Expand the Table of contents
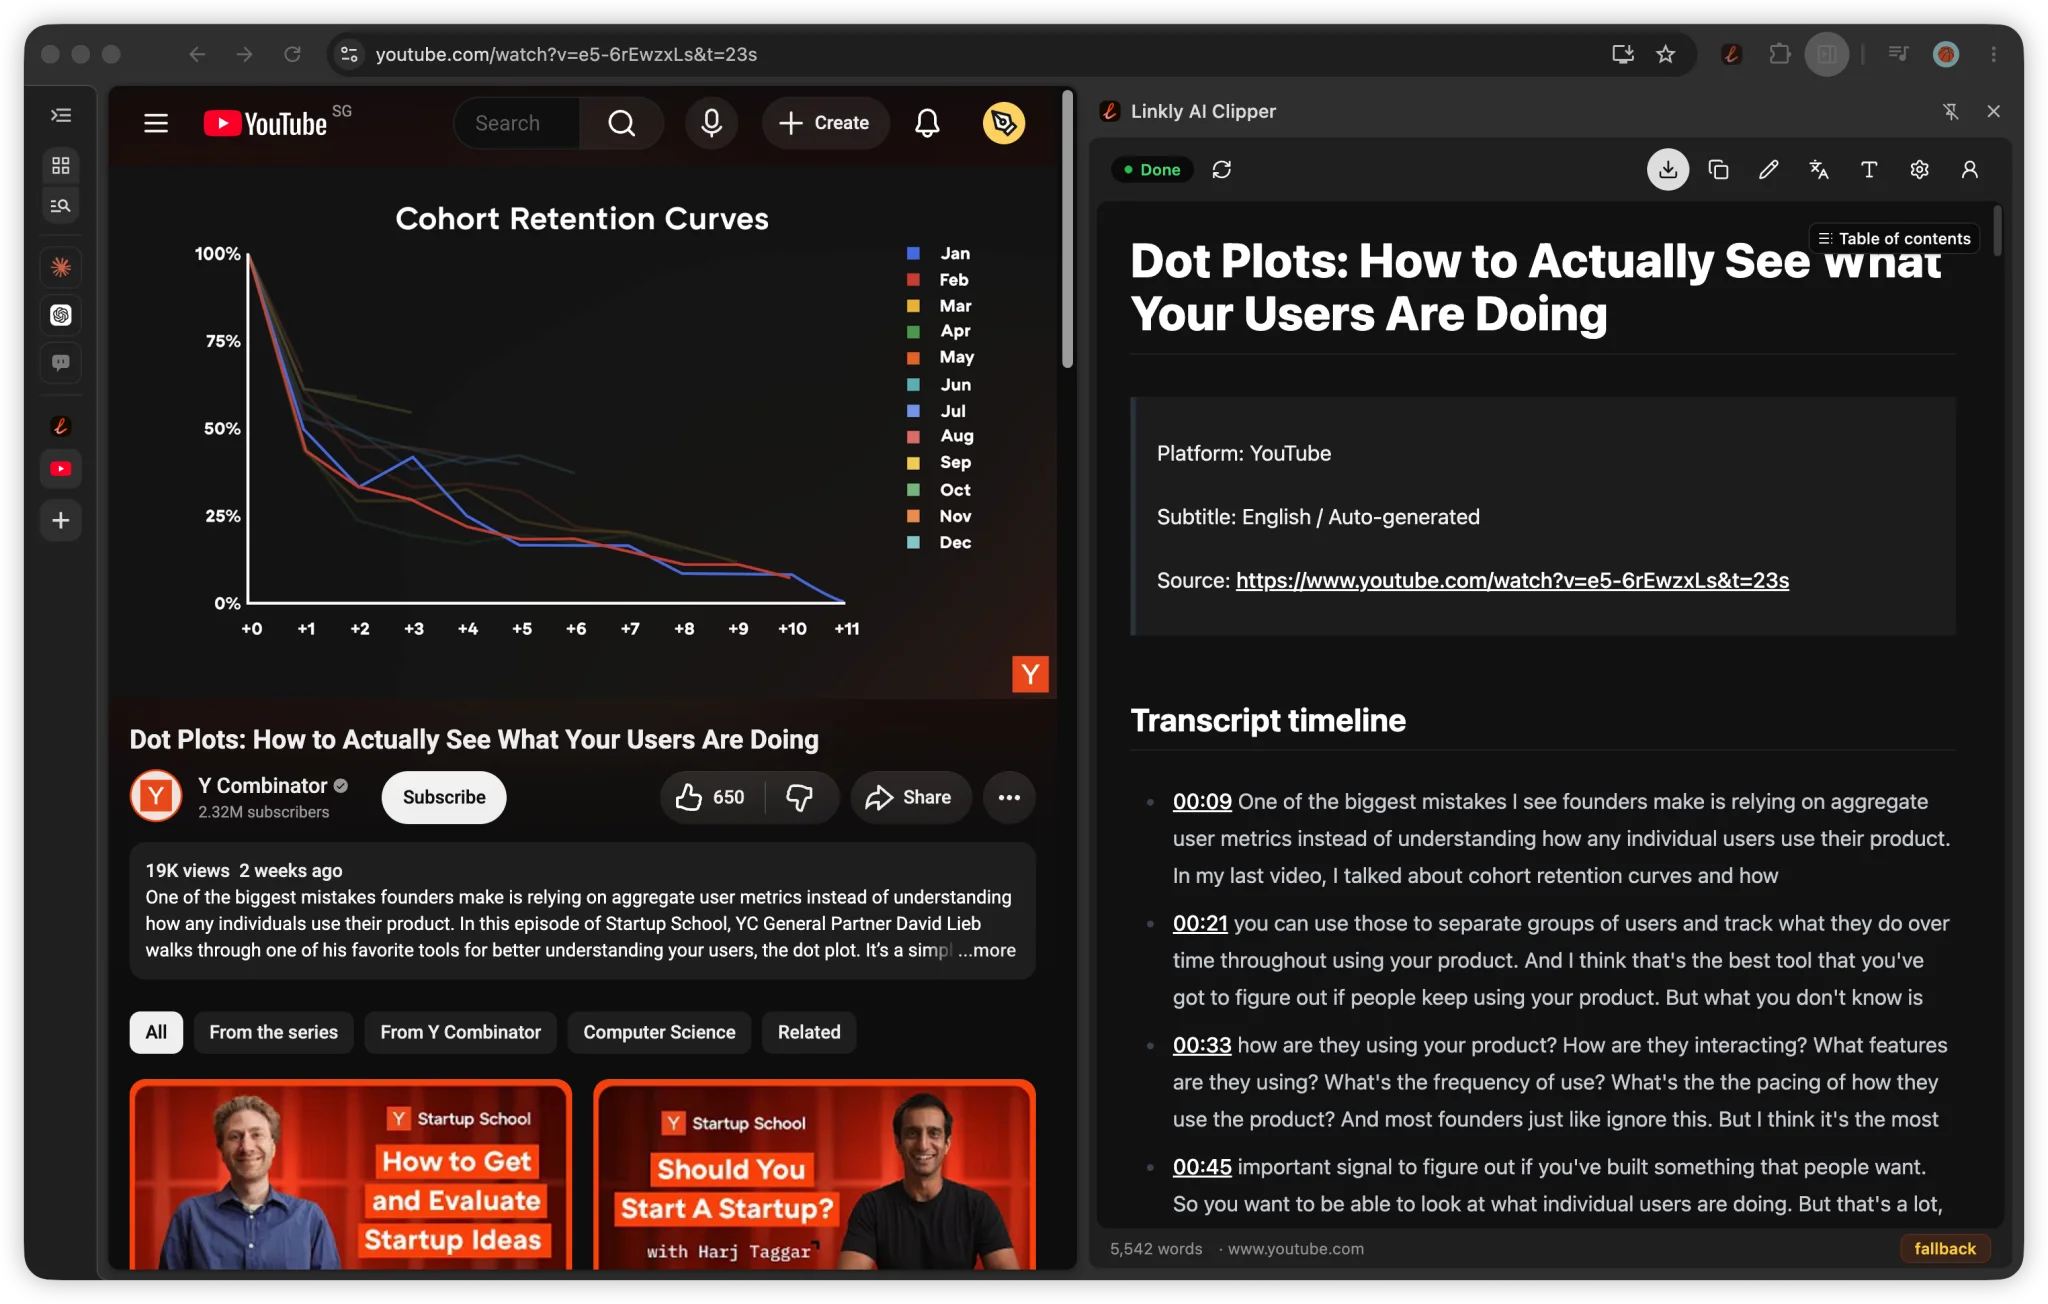 [x=1894, y=238]
